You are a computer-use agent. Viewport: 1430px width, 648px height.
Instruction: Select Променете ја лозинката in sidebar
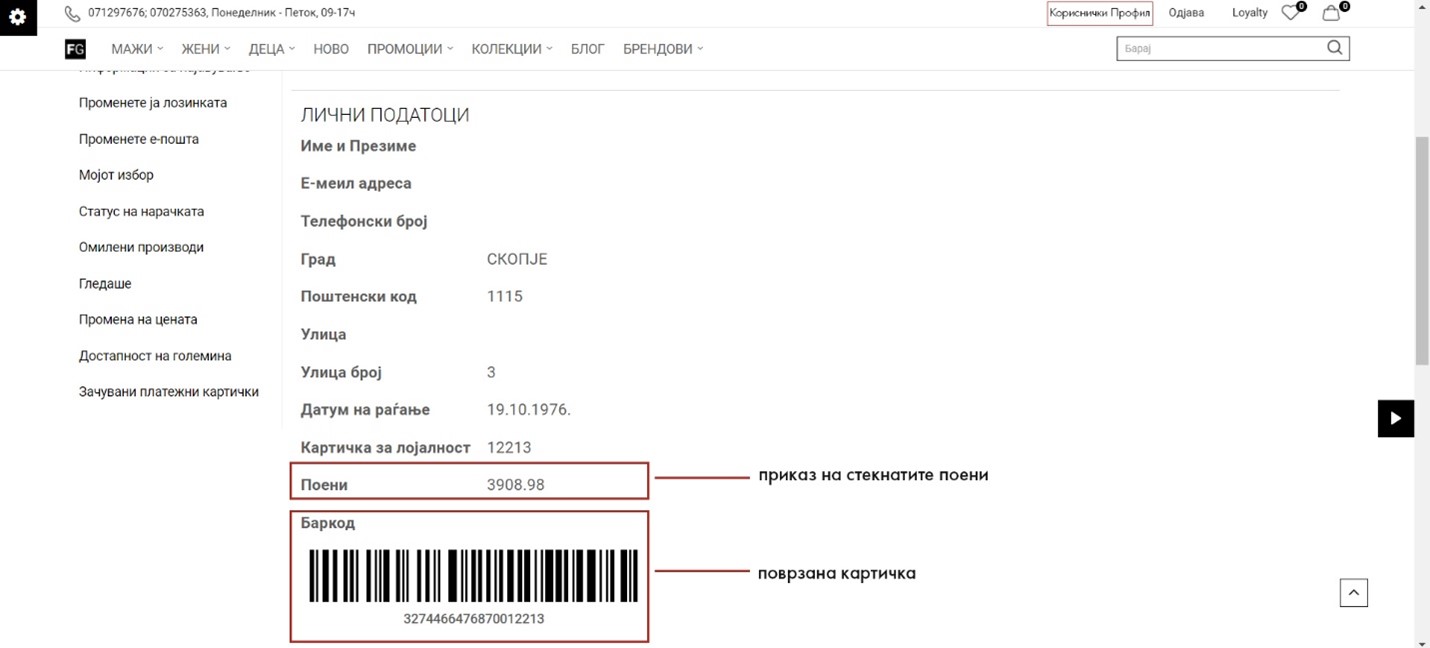click(153, 103)
